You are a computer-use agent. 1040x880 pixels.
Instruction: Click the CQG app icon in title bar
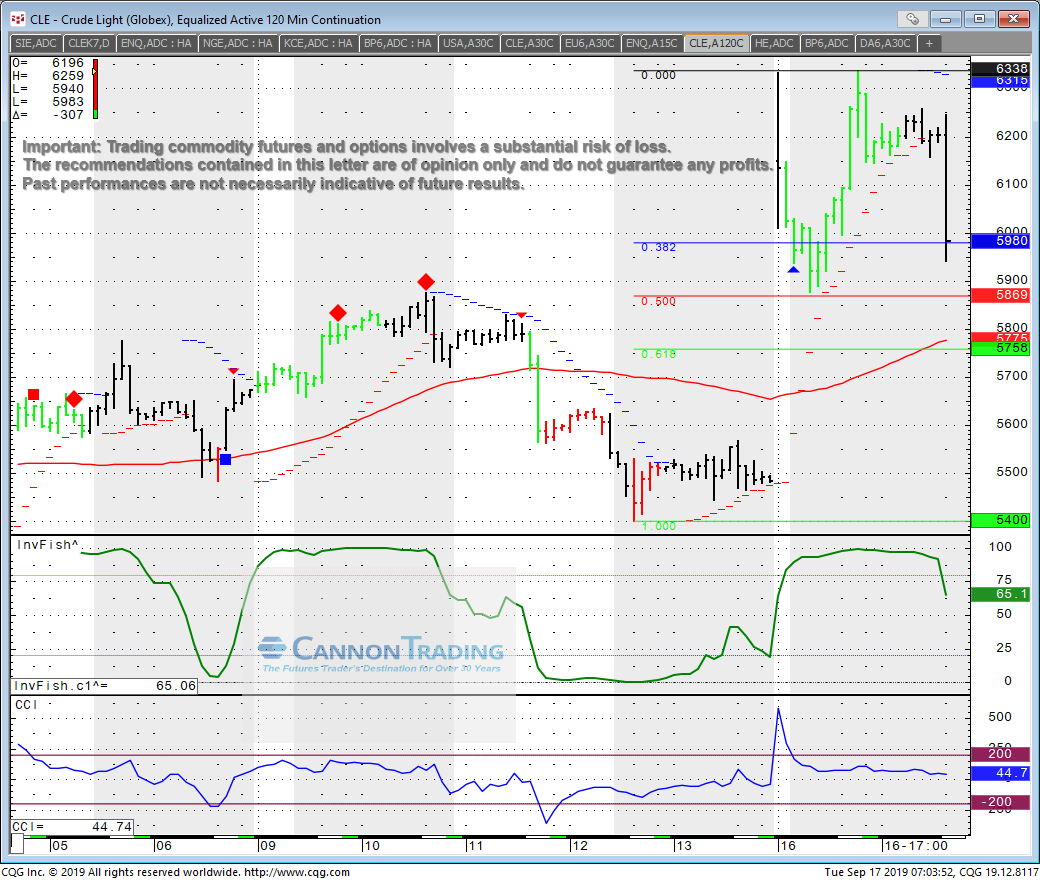click(x=17, y=19)
